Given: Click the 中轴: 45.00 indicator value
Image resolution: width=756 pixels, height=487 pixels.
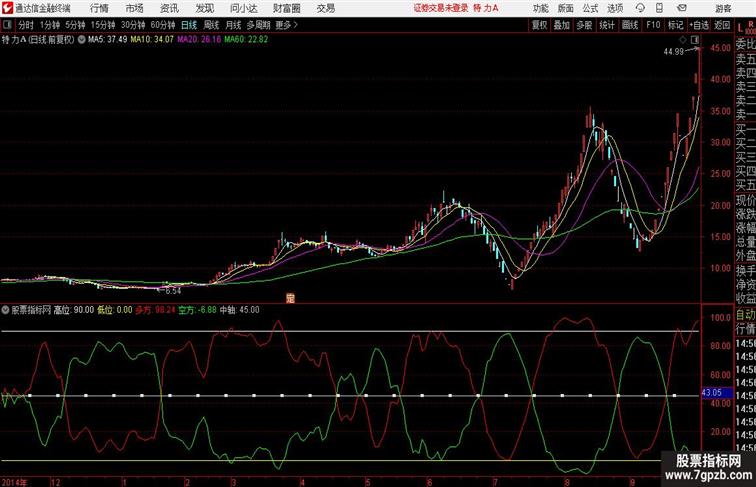Looking at the screenshot, I should point(240,310).
